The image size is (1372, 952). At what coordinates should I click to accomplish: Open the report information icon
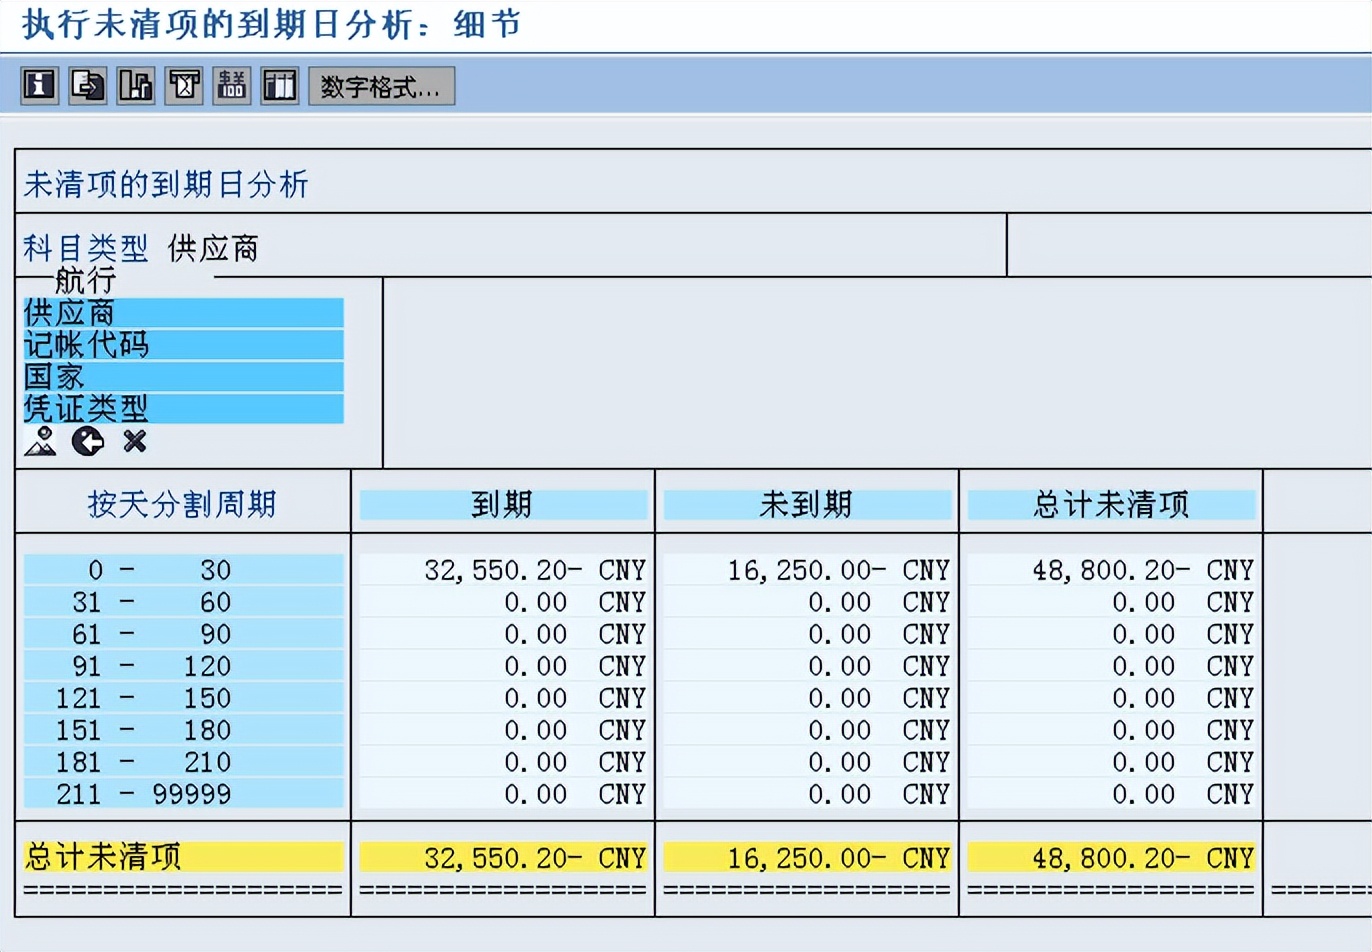[x=39, y=86]
